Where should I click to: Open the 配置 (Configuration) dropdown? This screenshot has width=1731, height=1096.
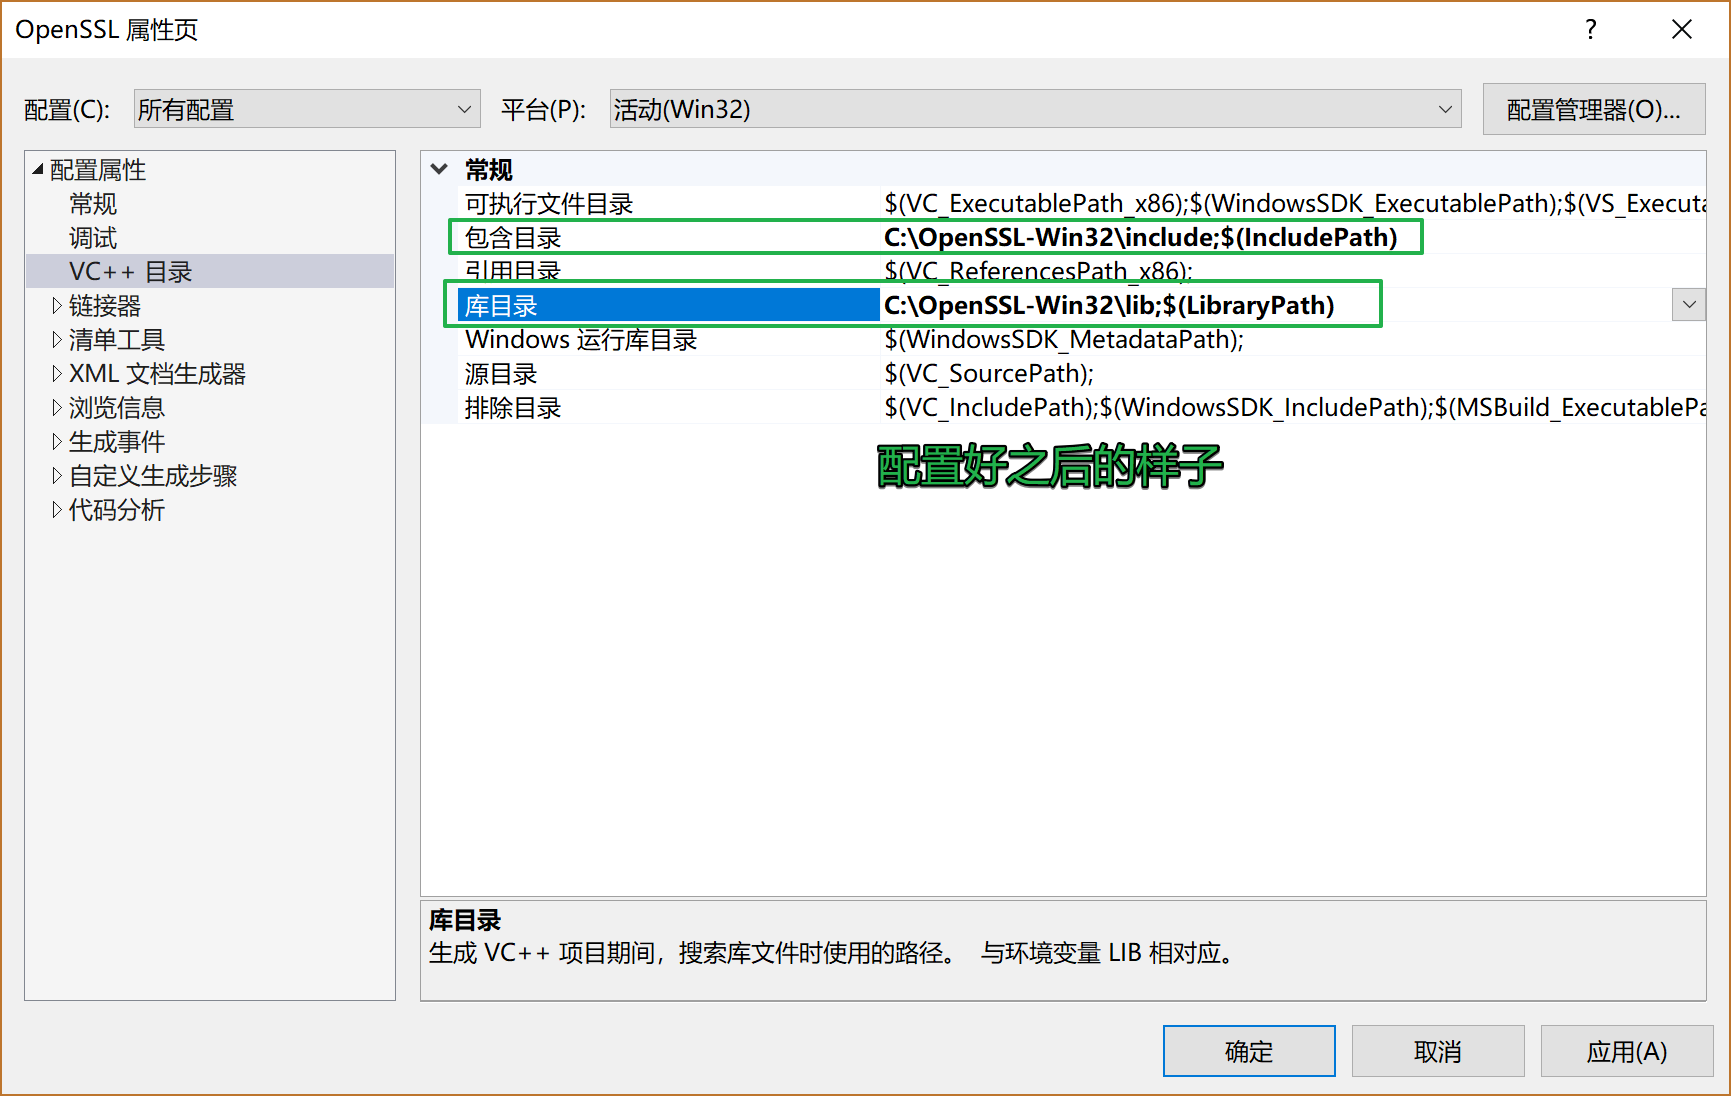point(306,109)
